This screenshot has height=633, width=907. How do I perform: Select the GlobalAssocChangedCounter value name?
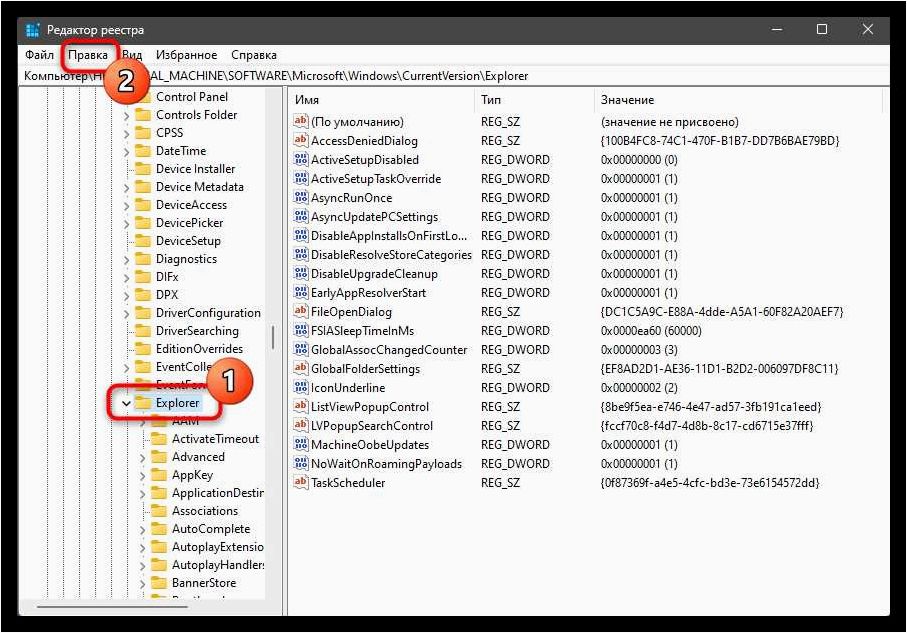coord(389,349)
